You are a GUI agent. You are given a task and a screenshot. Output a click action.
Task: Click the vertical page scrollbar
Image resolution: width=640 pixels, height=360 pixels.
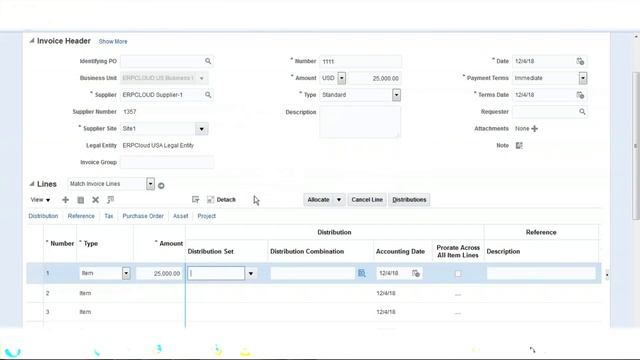click(x=636, y=146)
